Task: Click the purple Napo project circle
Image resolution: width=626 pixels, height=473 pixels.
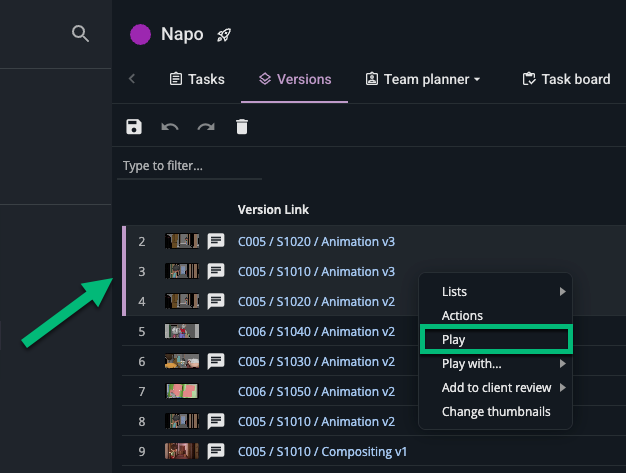Action: [x=141, y=35]
